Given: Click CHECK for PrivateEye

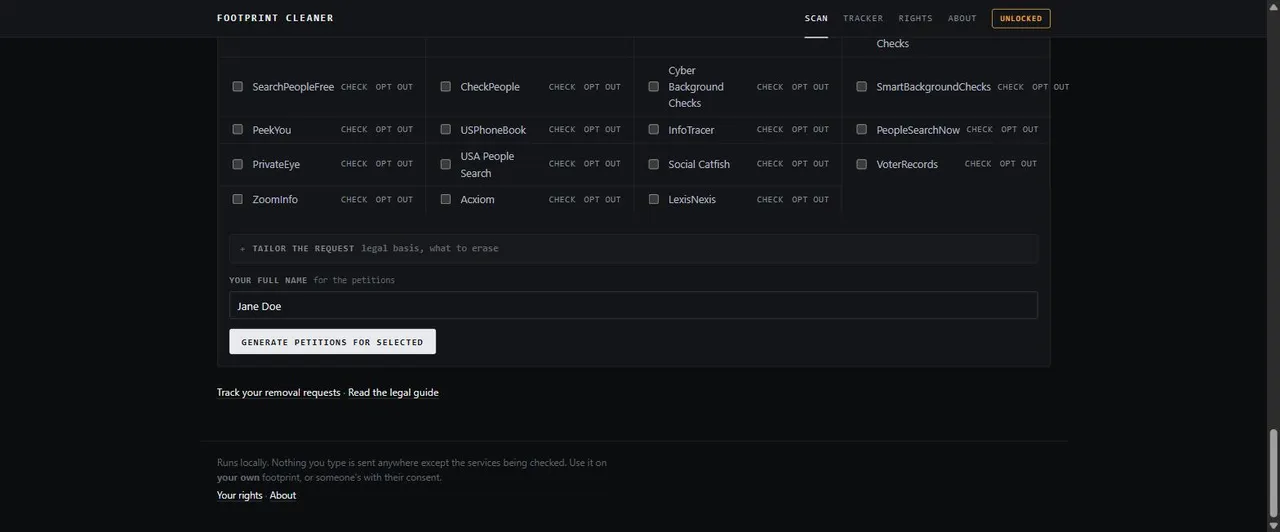Looking at the screenshot, I should pyautogui.click(x=354, y=163).
